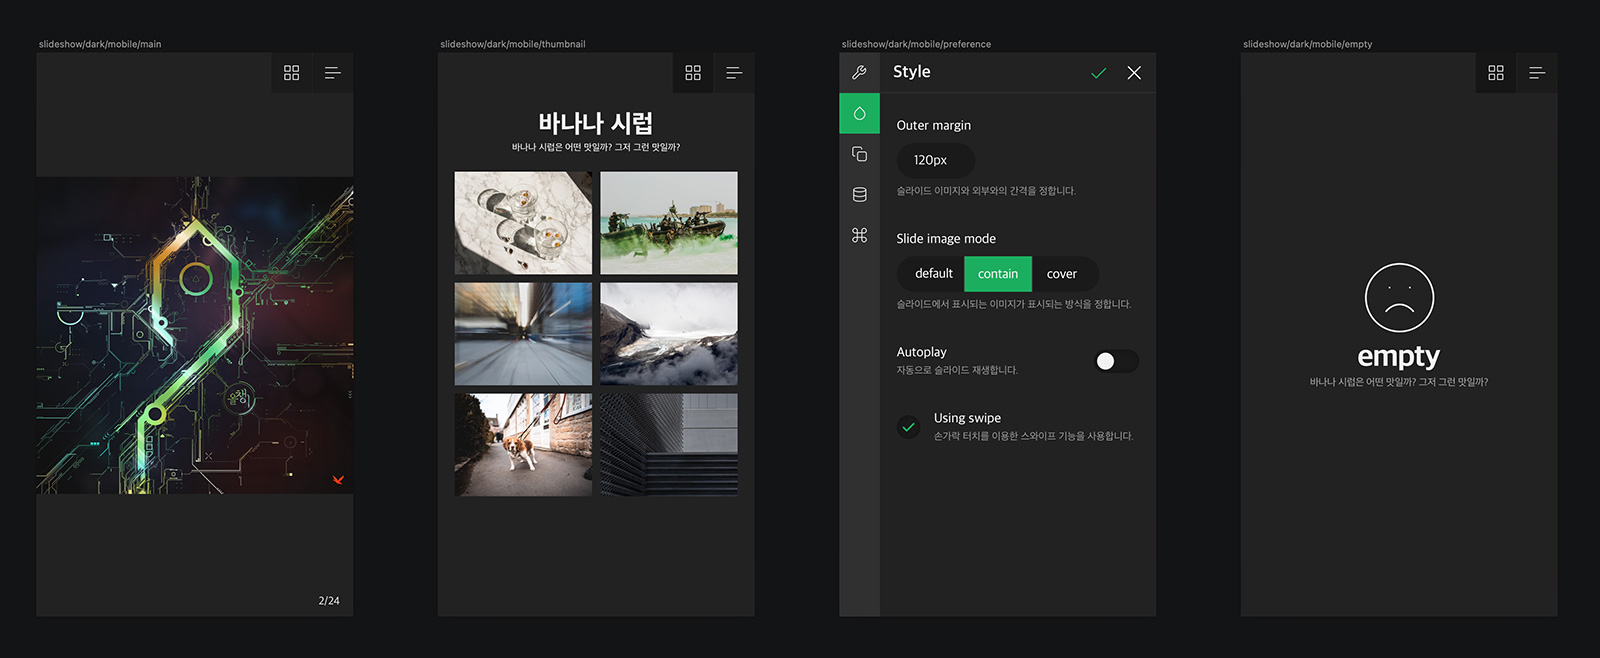Open hamburger menu in main slideshow panel

(333, 73)
